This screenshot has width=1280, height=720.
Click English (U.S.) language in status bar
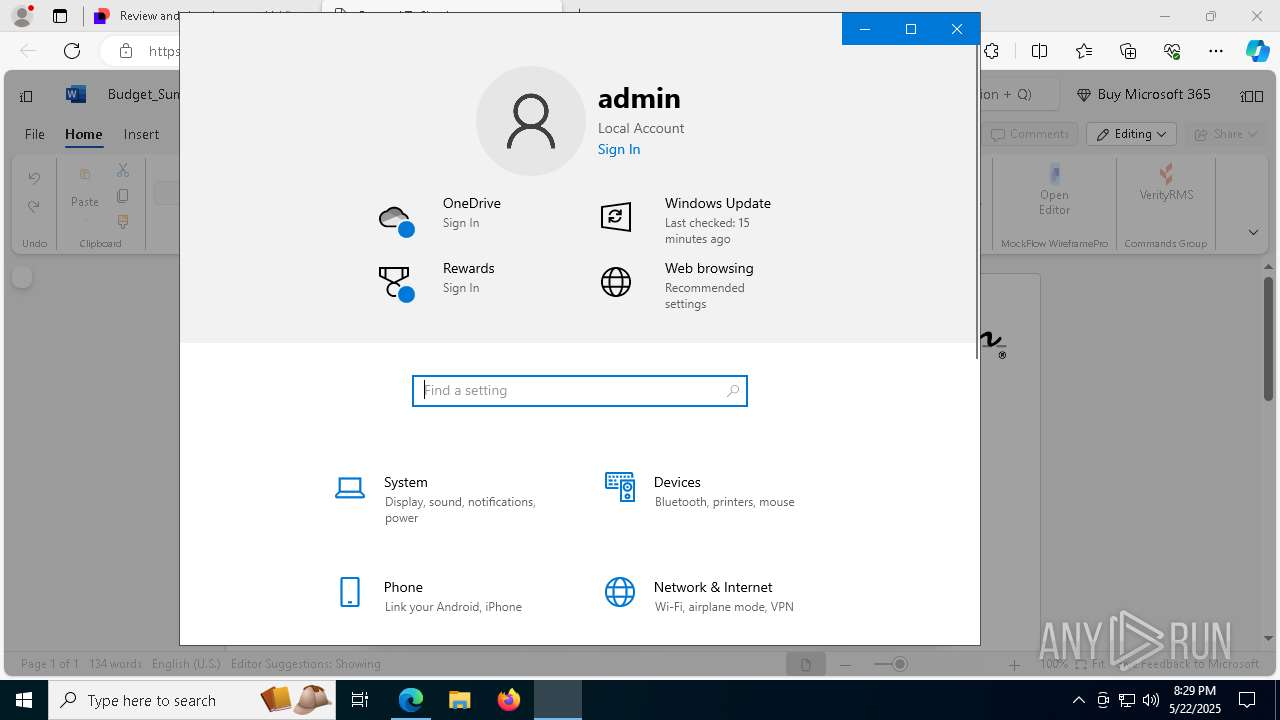tap(186, 664)
